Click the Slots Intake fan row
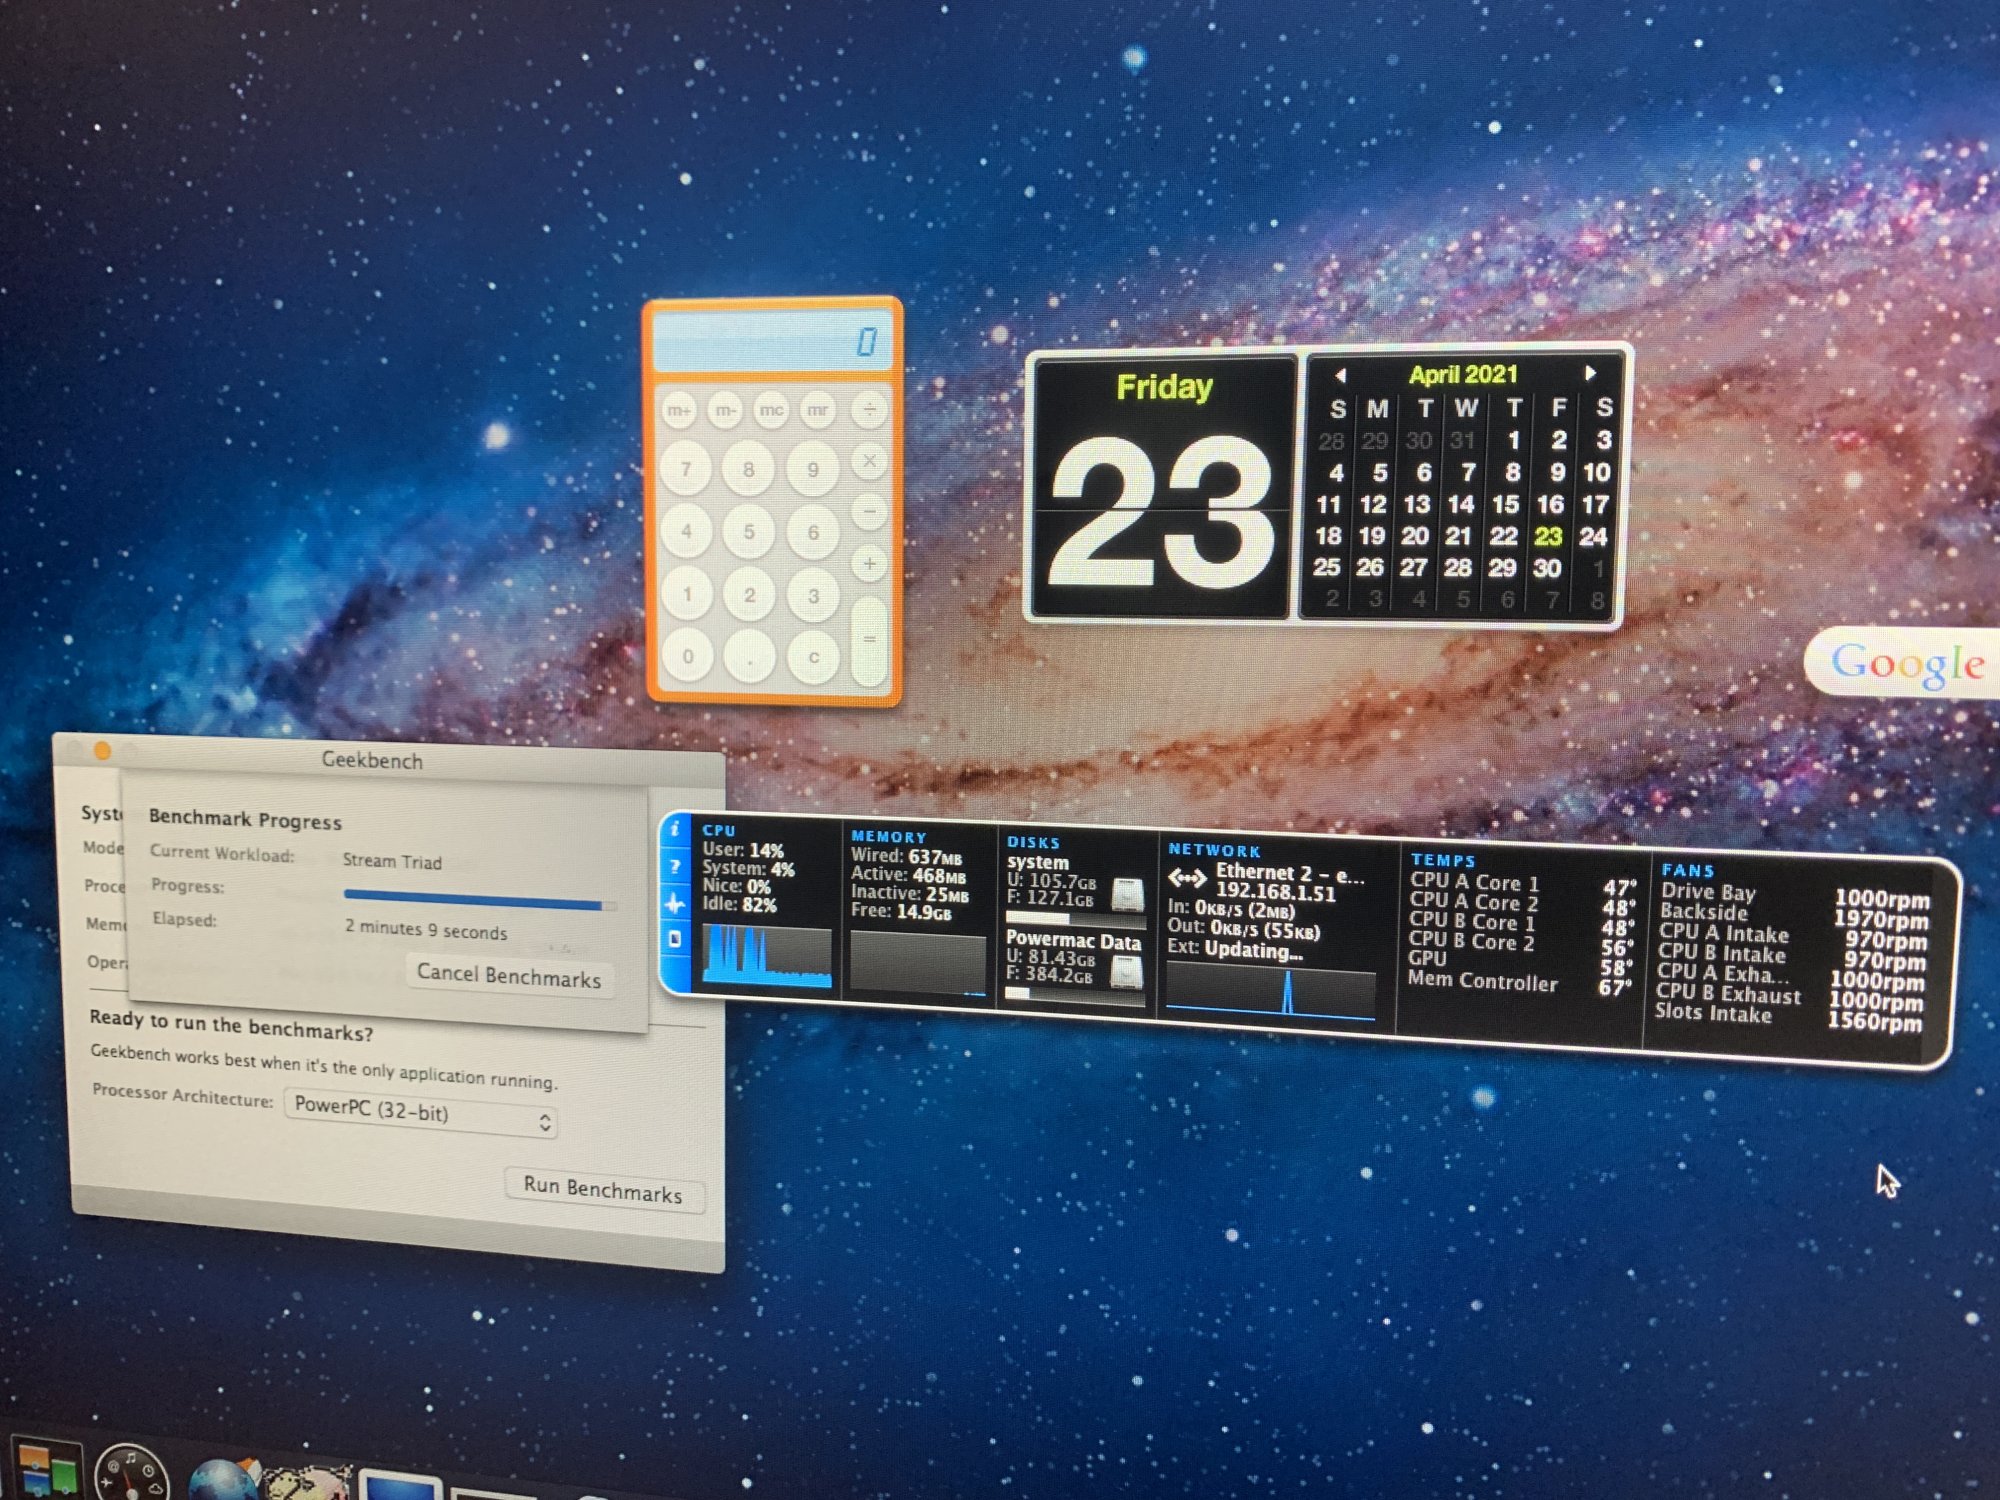 click(1789, 1016)
